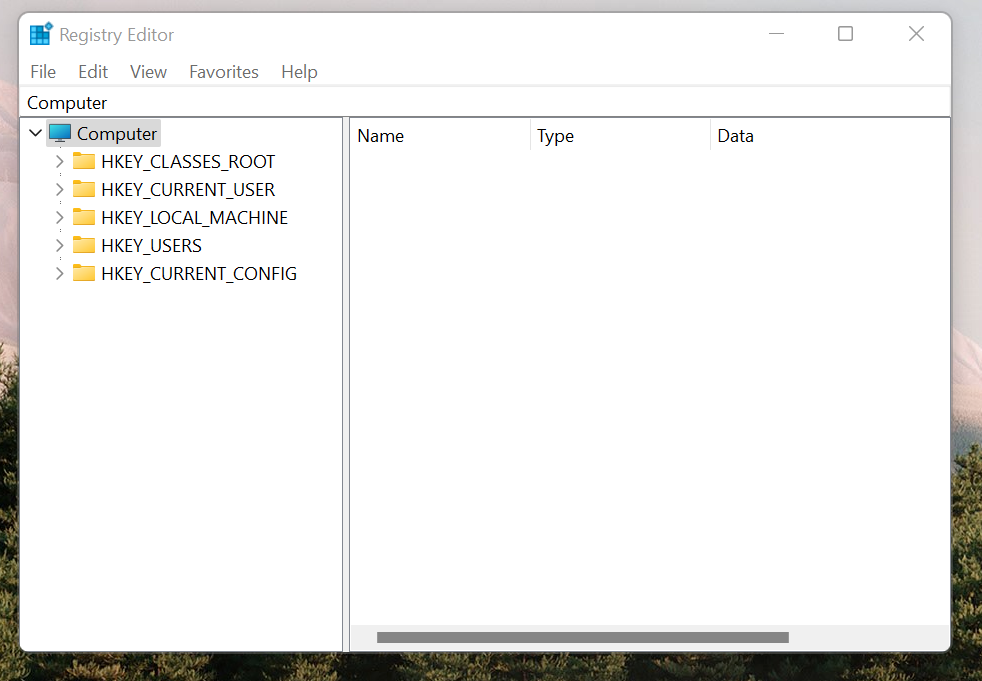Viewport: 982px width, 681px height.
Task: Sort by the Type column header
Action: pyautogui.click(x=621, y=136)
